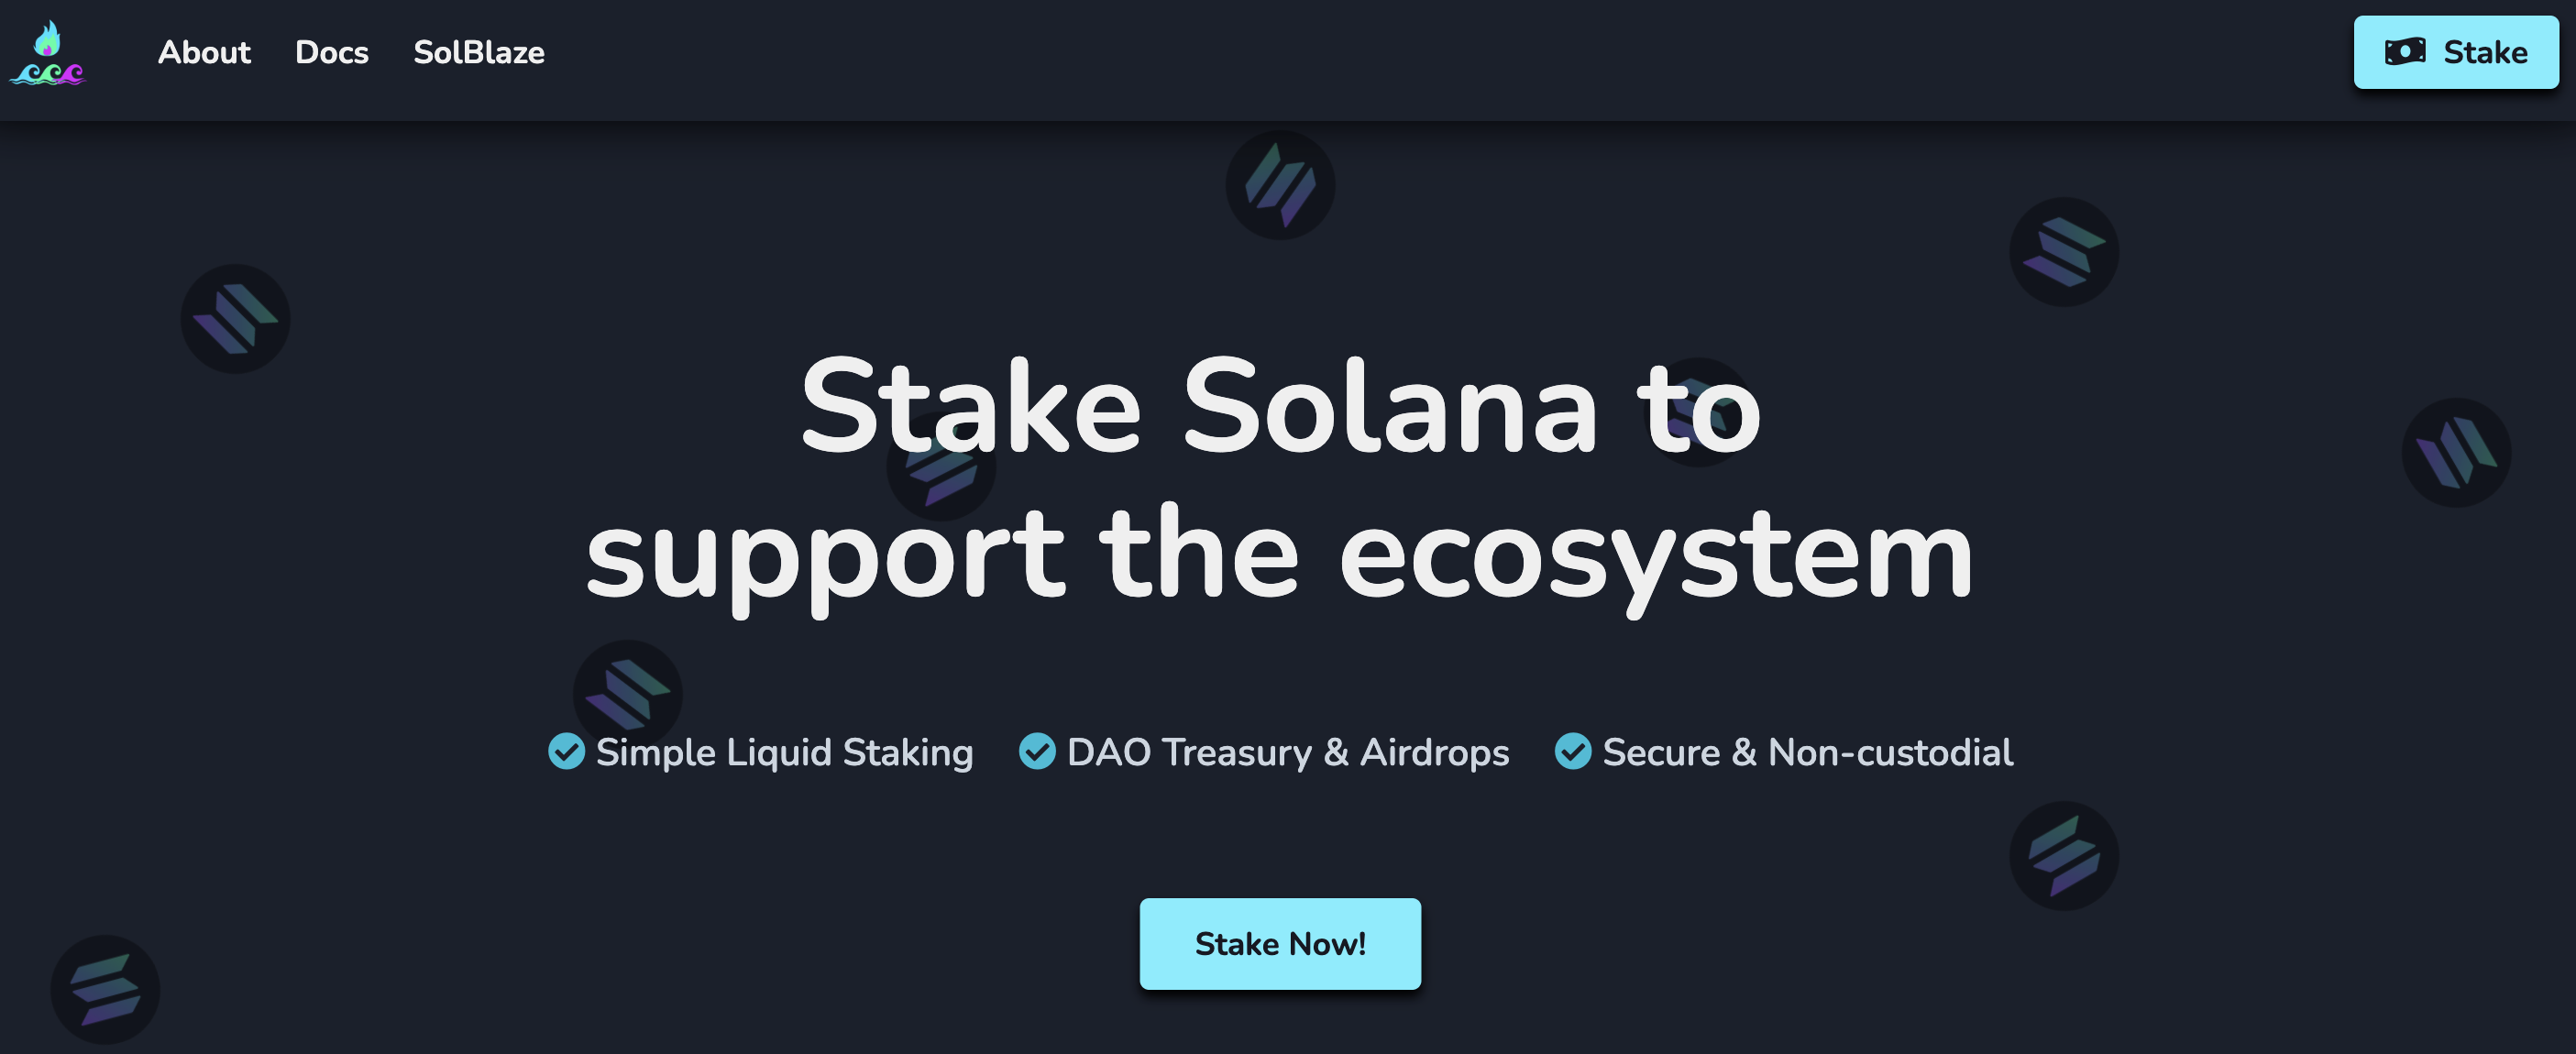
Task: Navigate to the SolBlaze section
Action: click(479, 53)
